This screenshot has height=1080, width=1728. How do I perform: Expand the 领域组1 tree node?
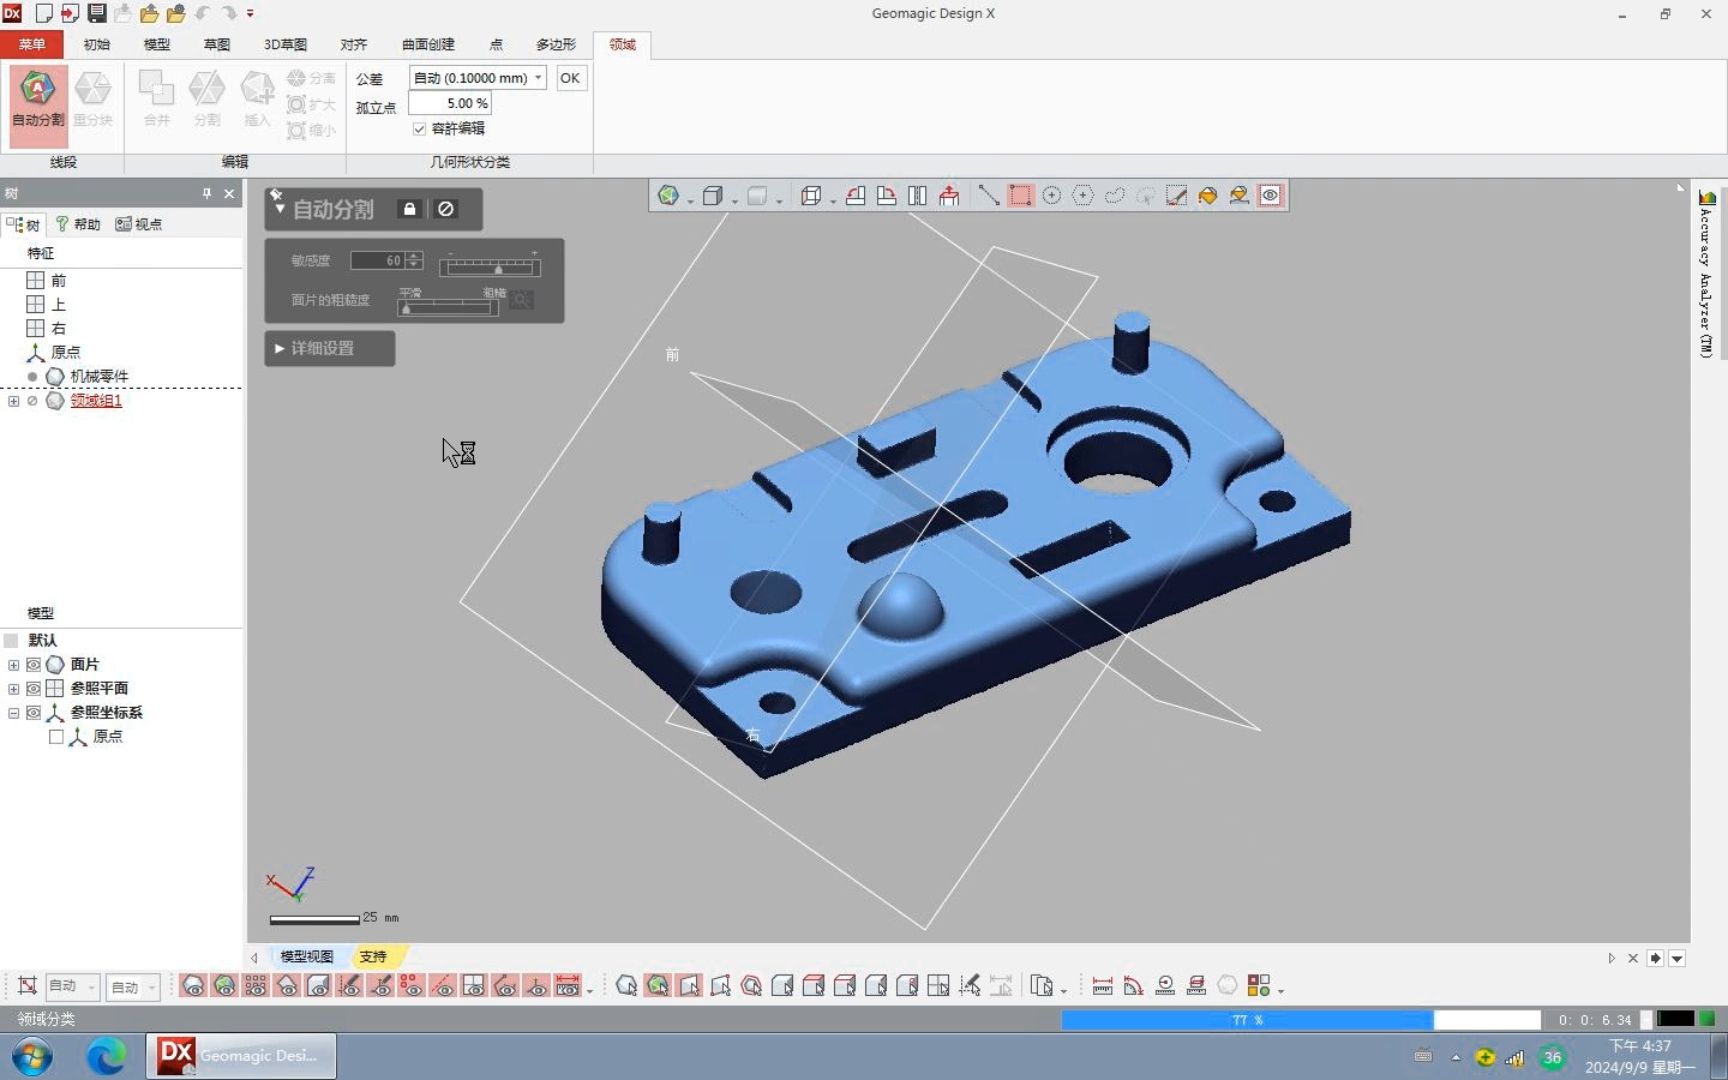point(14,401)
